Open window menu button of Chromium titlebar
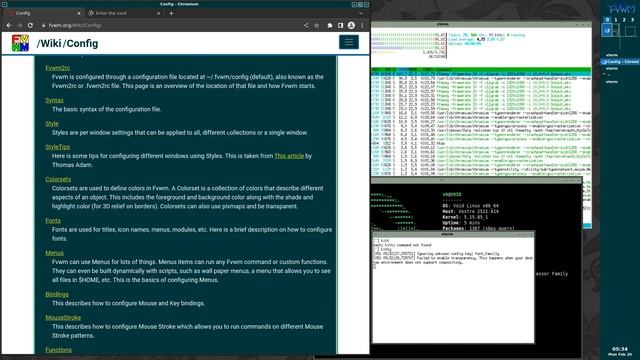Image resolution: width=640 pixels, height=360 pixels. (x=4, y=4)
